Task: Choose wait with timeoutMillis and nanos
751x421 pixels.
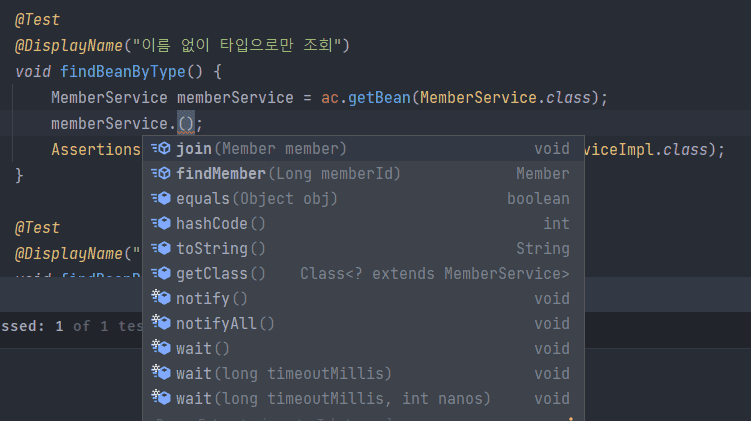Action: [333, 399]
